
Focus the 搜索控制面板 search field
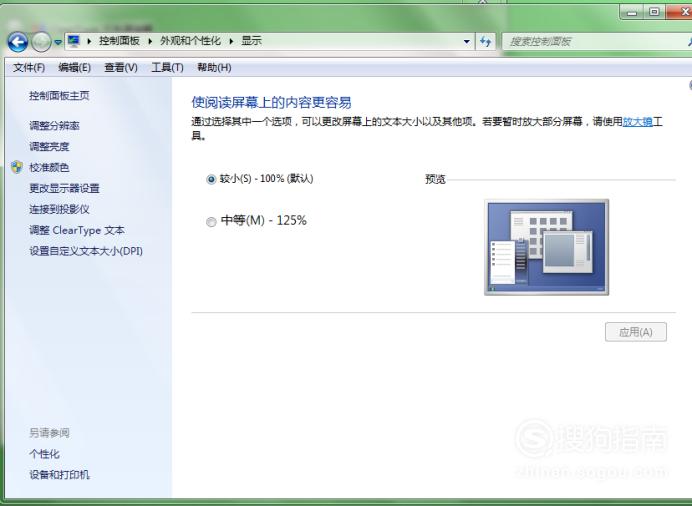pos(596,41)
